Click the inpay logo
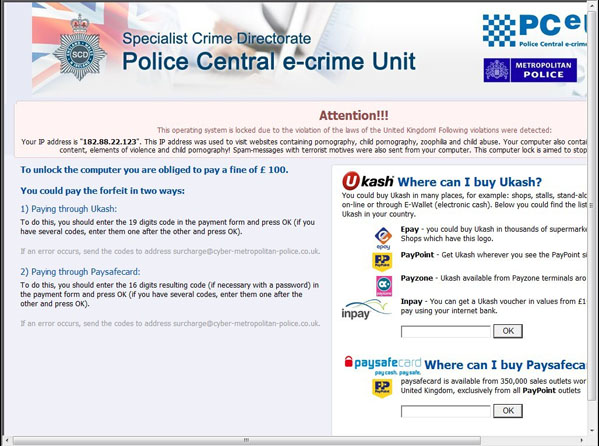Image resolution: width=599 pixels, height=446 pixels. pyautogui.click(x=366, y=310)
